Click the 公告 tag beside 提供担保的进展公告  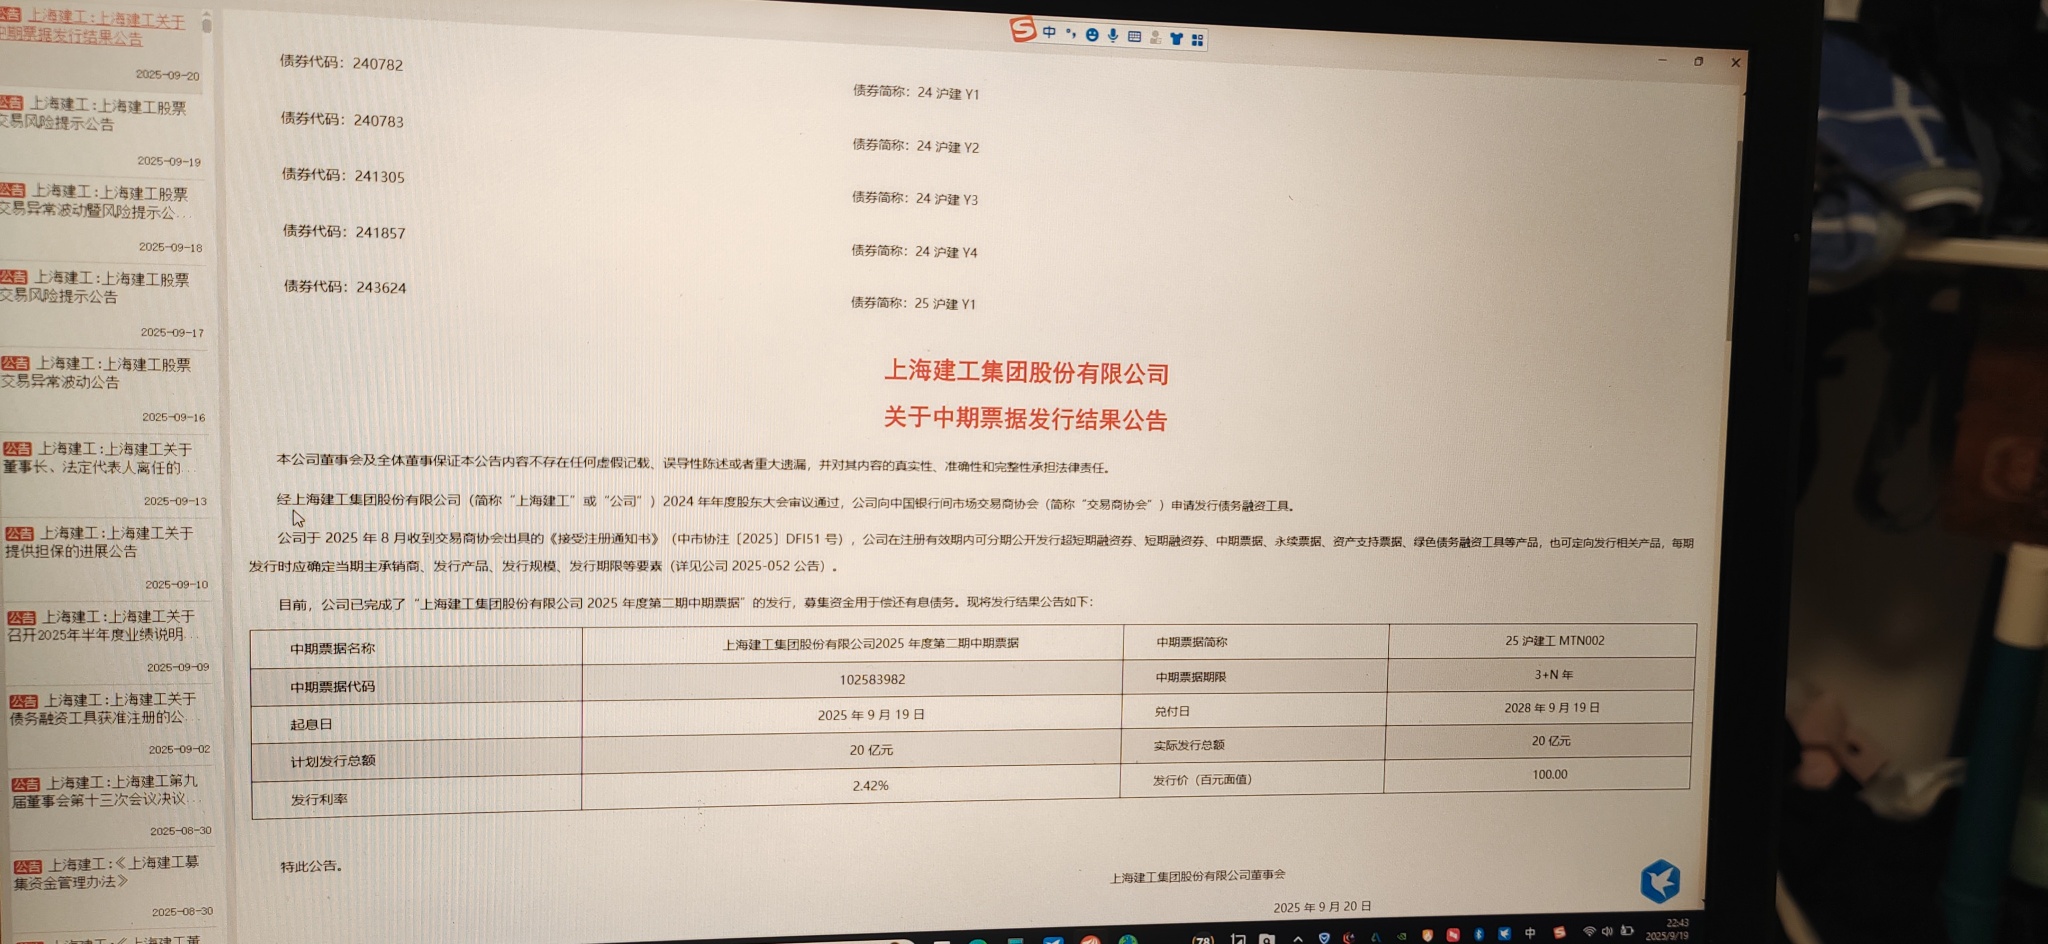tap(20, 534)
